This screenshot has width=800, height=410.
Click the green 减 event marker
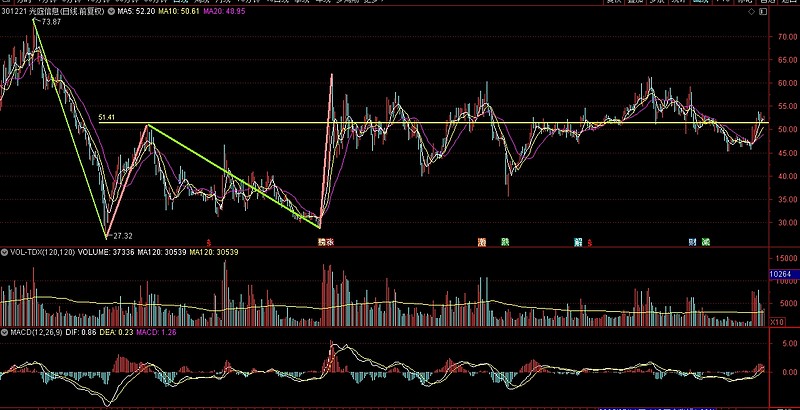[x=706, y=242]
